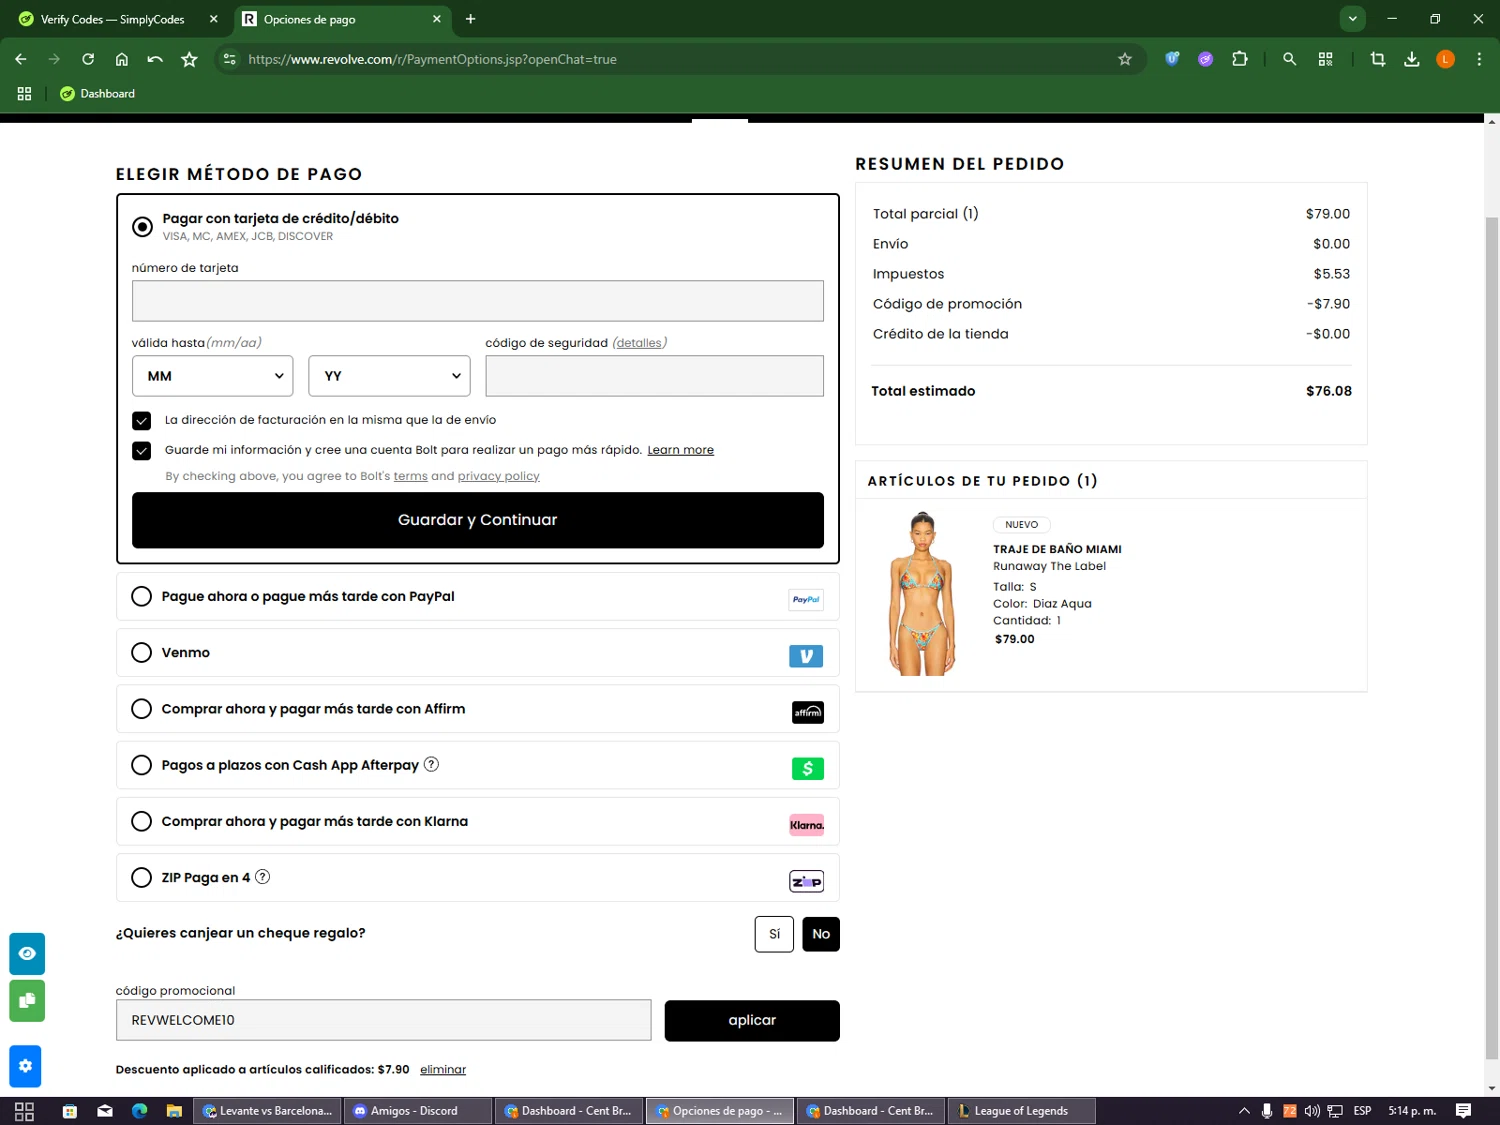Switch to Amigos Discord taskbar window

coord(418,1111)
